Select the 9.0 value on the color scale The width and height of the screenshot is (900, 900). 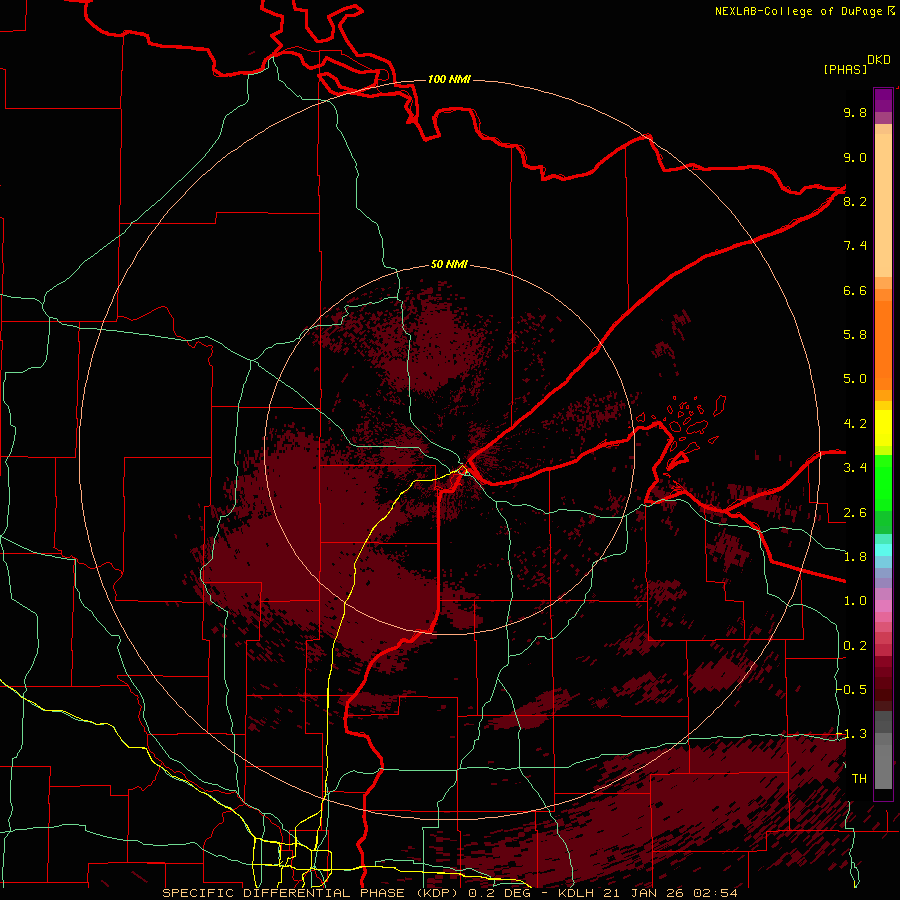(x=855, y=157)
